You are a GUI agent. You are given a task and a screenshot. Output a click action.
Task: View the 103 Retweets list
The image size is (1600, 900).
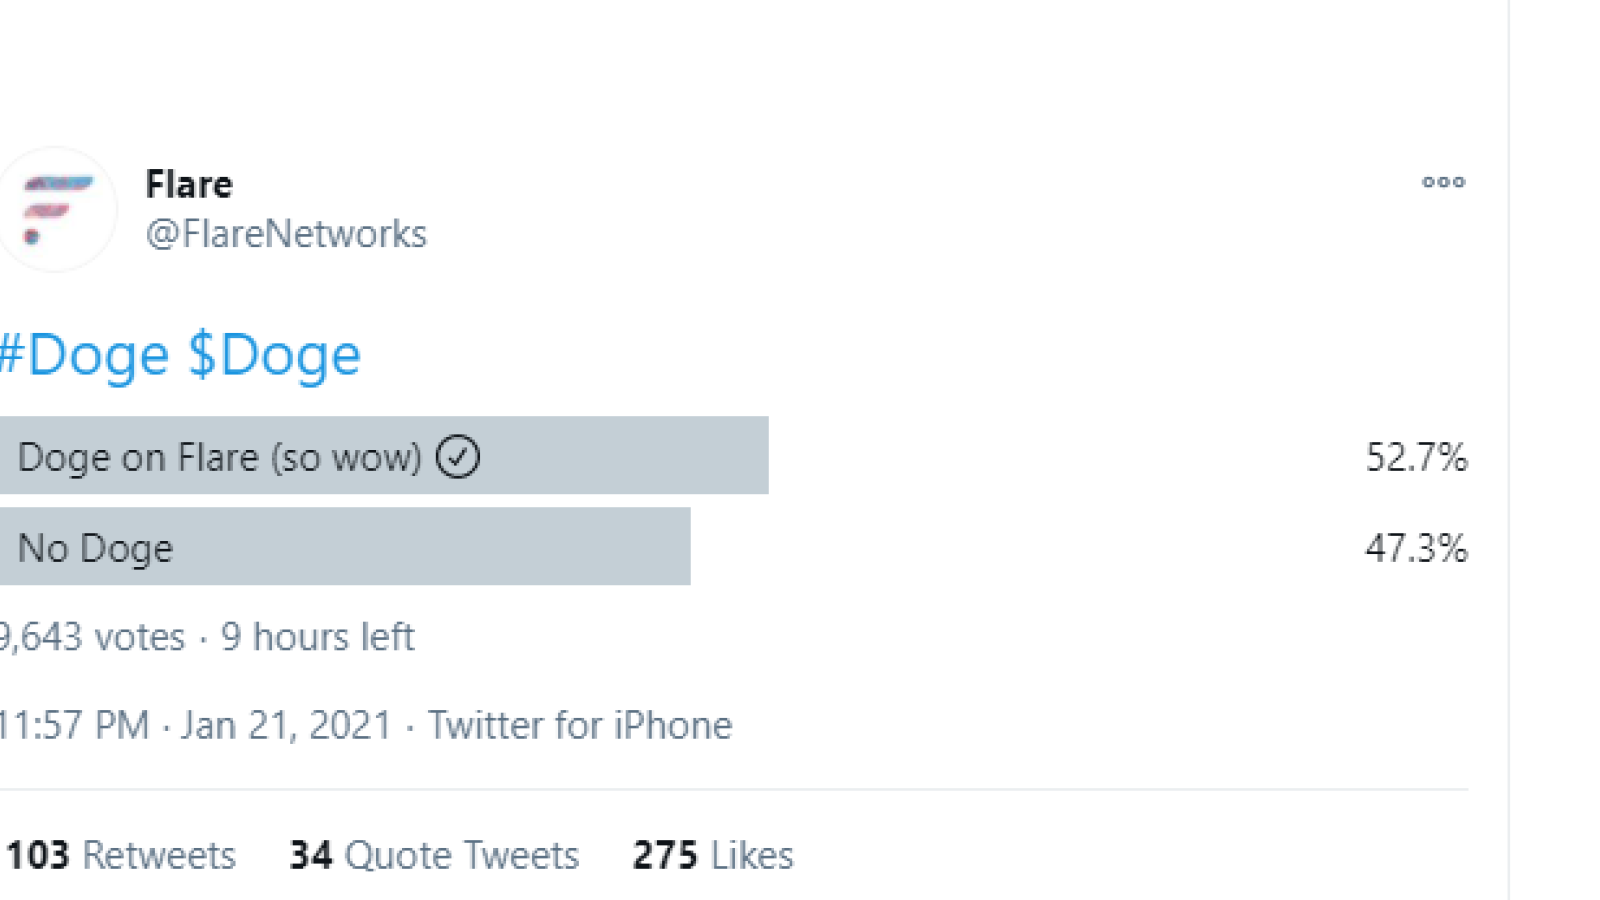point(121,856)
